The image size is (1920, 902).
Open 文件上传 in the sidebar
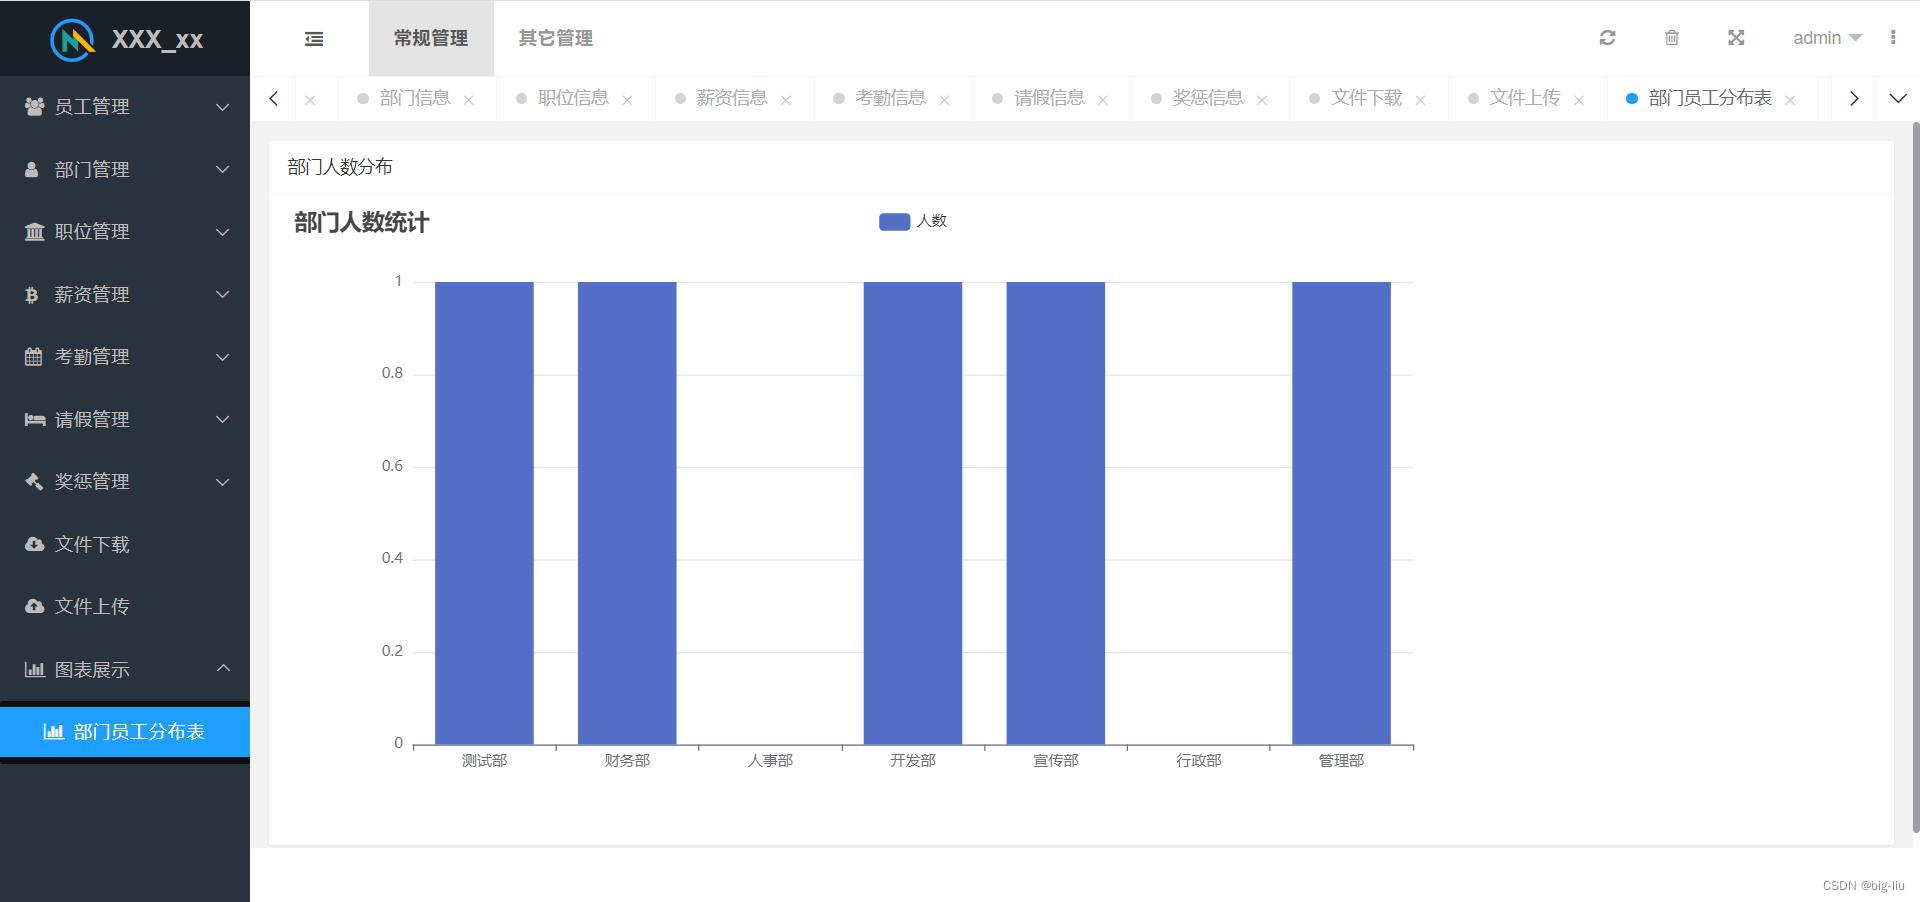(125, 606)
